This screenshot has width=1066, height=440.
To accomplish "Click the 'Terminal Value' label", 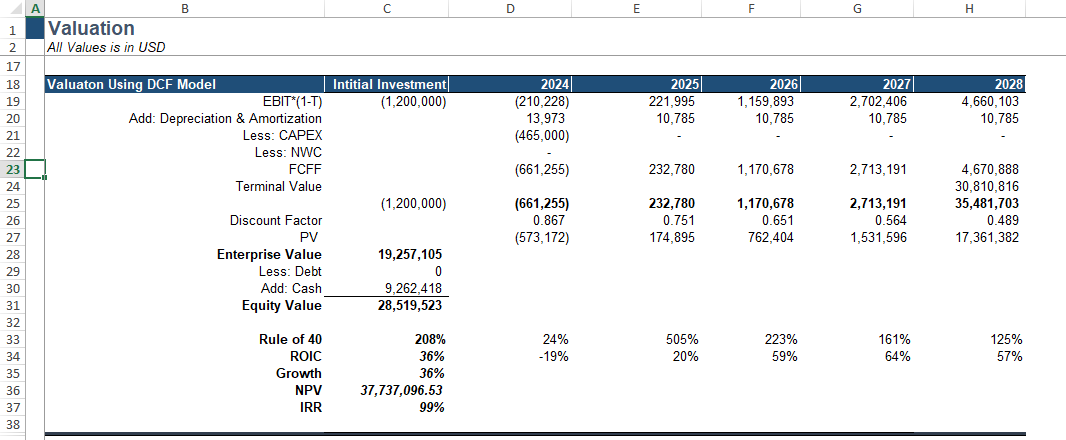I will coord(279,186).
